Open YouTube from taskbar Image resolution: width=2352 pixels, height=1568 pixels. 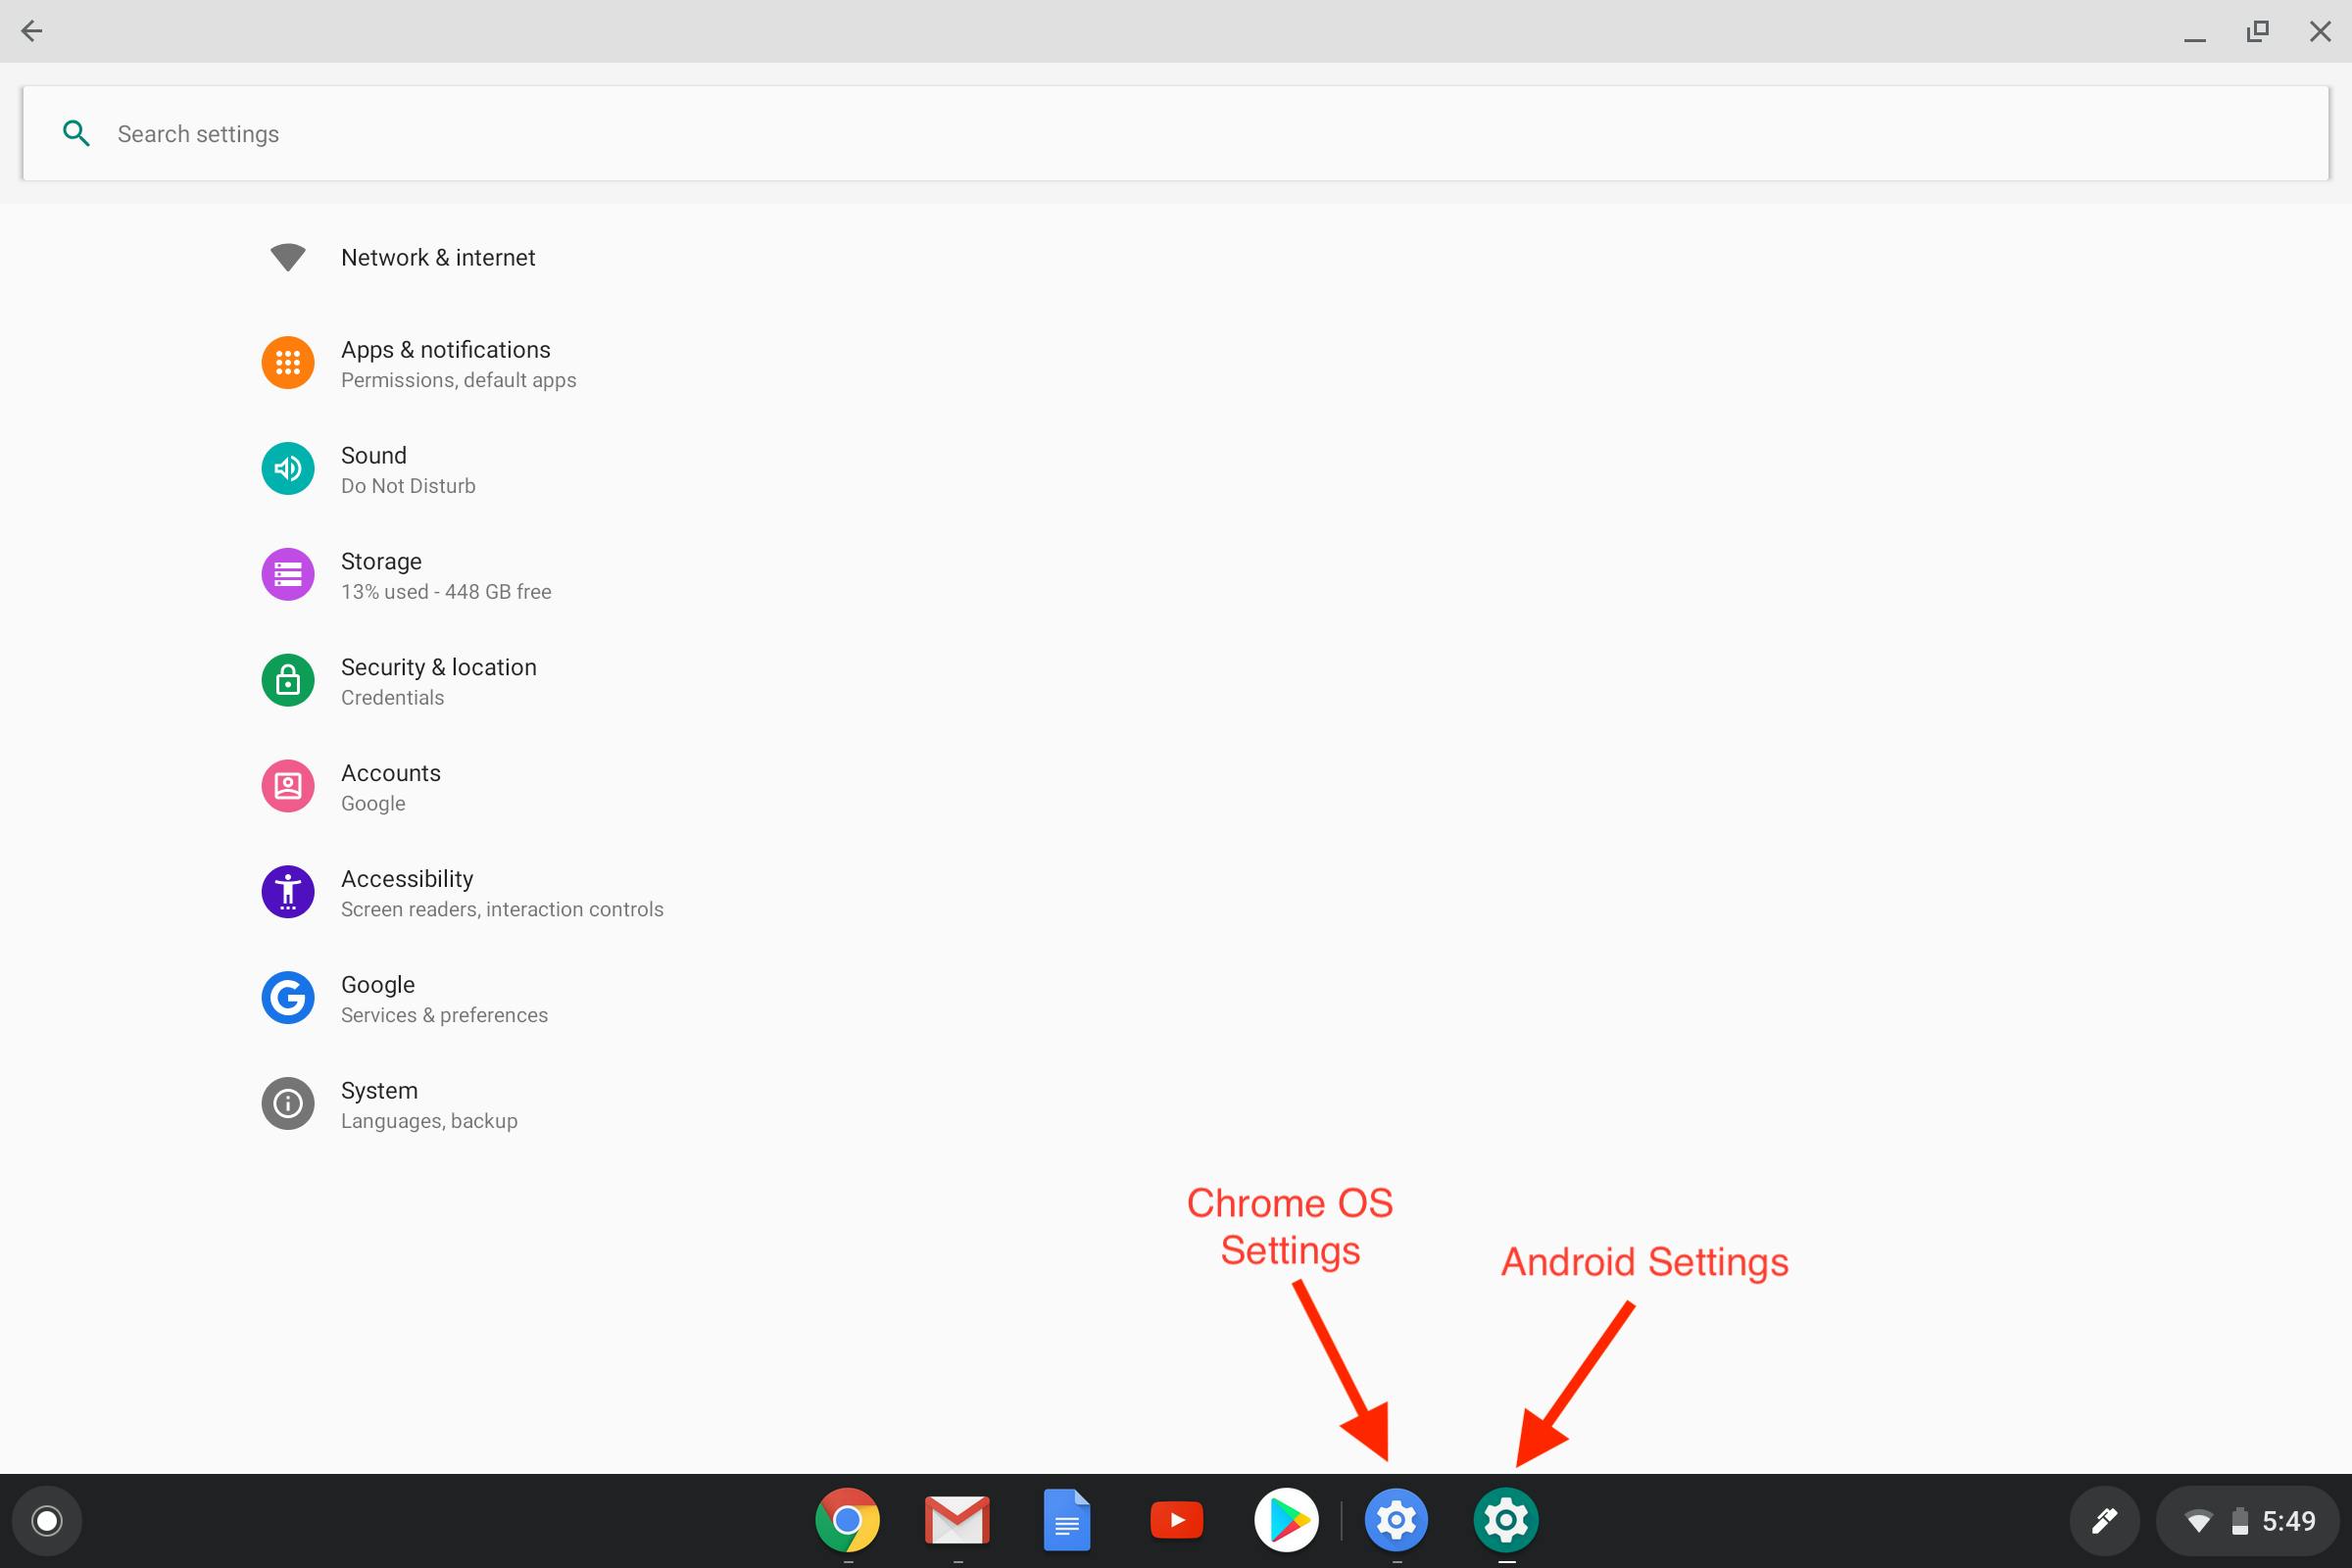pyautogui.click(x=1176, y=1521)
